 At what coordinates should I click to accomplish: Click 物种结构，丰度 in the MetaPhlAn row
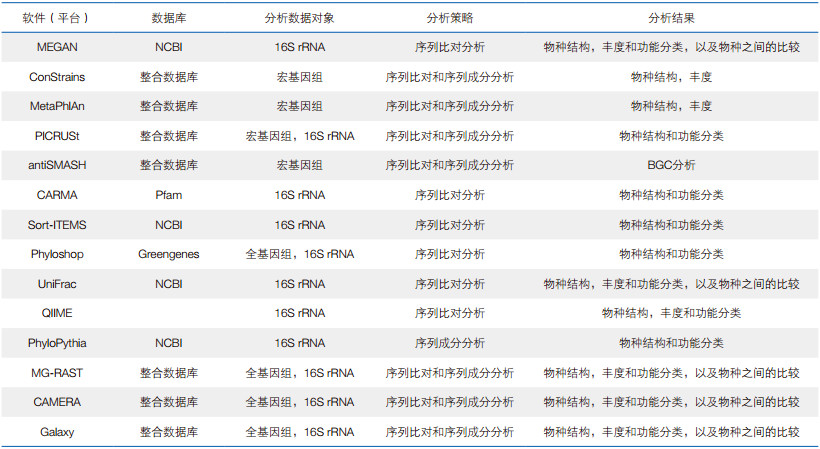pos(671,106)
